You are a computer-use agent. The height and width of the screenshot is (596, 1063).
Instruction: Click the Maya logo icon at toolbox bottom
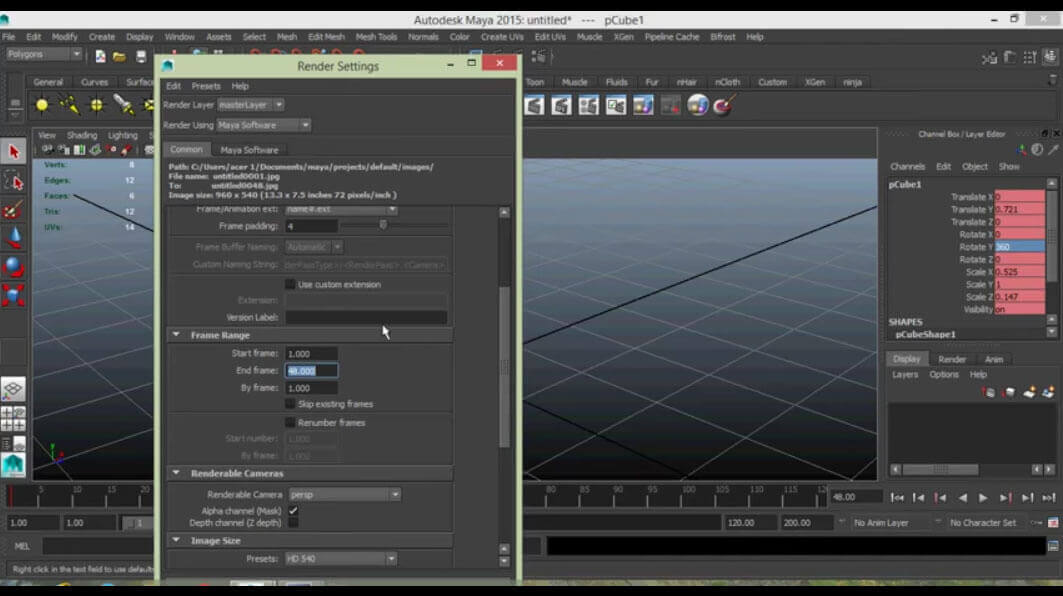click(13, 464)
